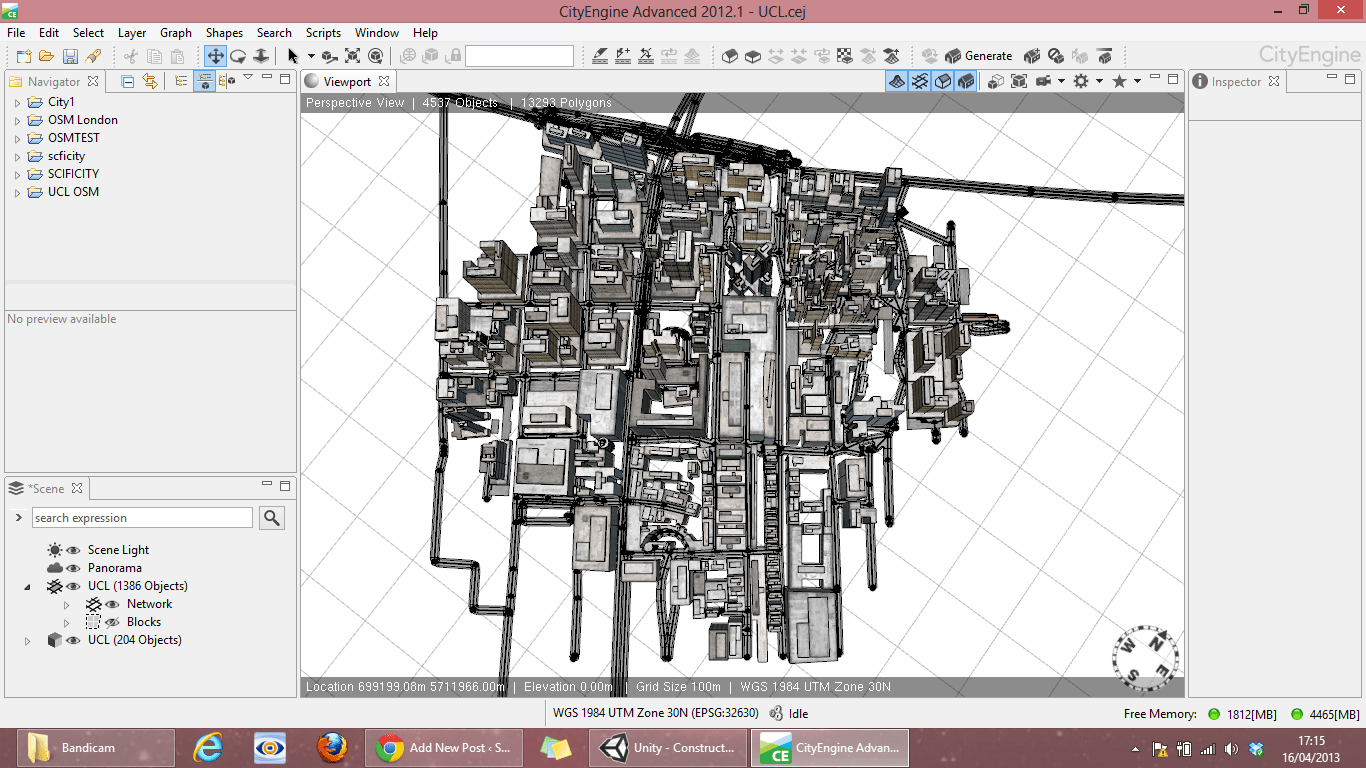Viewport: 1366px width, 768px height.
Task: Pick the Selection arrow tool
Action: pos(293,56)
